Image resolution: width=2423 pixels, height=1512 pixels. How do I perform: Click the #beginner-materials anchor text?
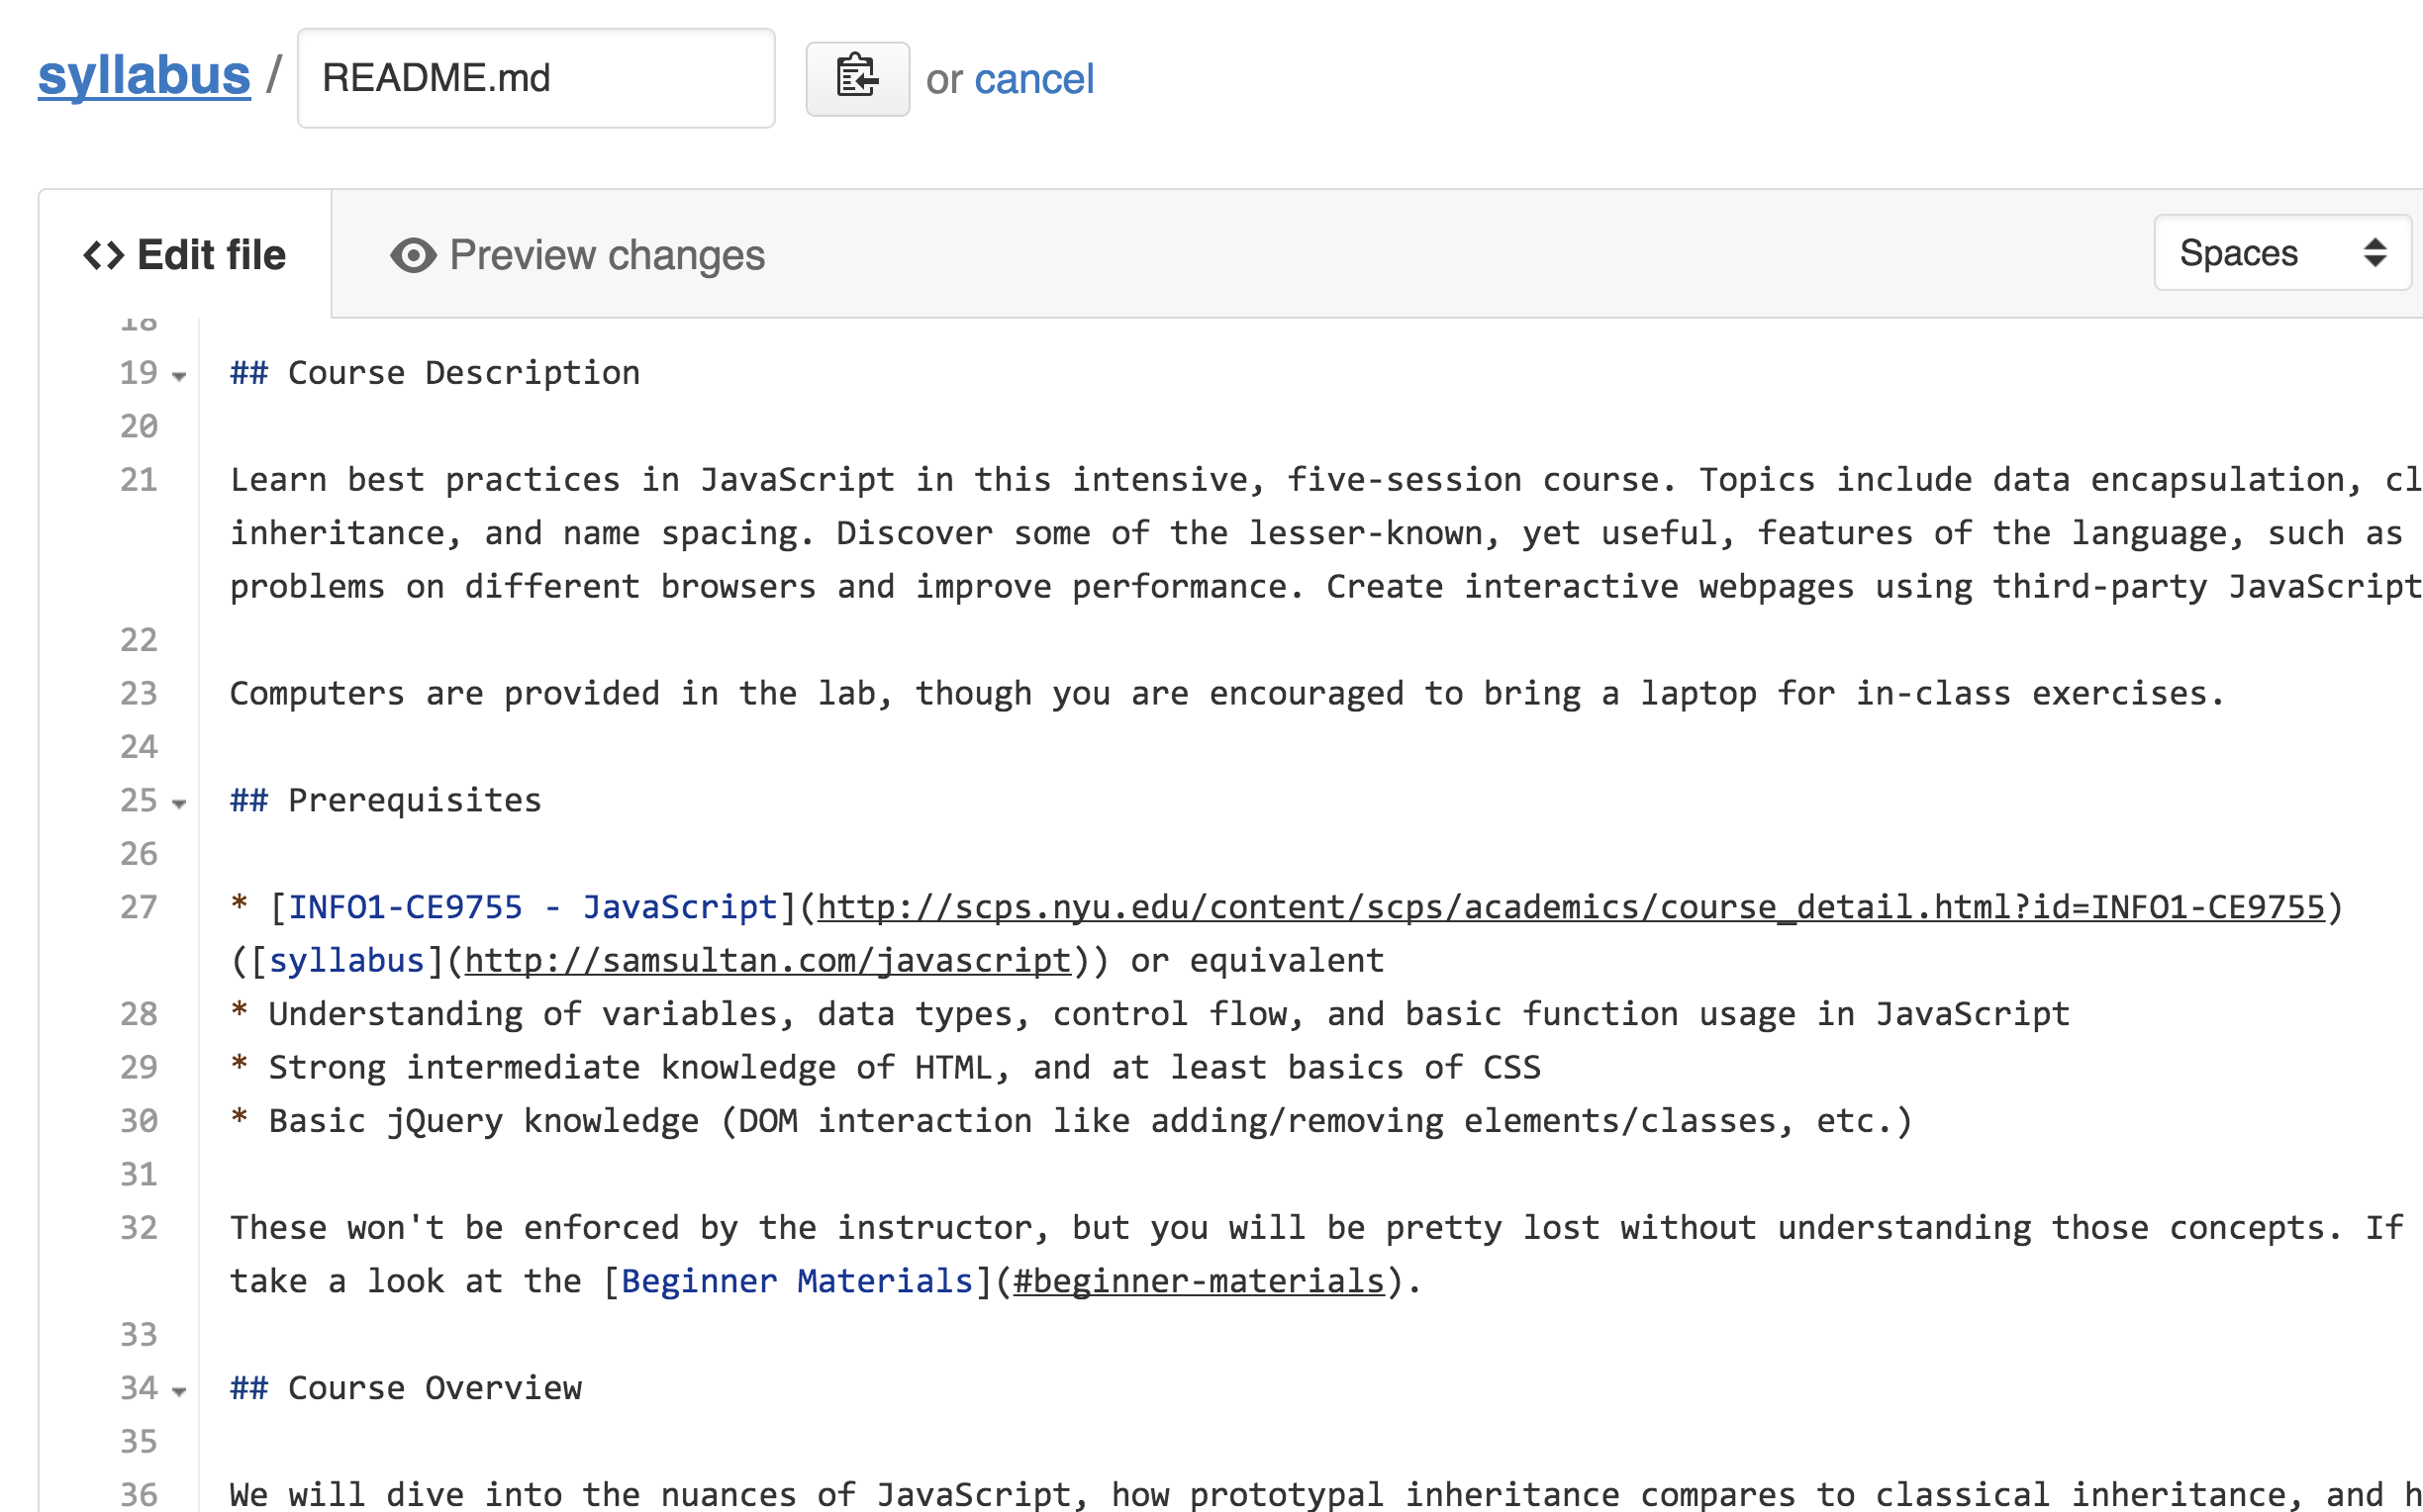point(1199,1281)
